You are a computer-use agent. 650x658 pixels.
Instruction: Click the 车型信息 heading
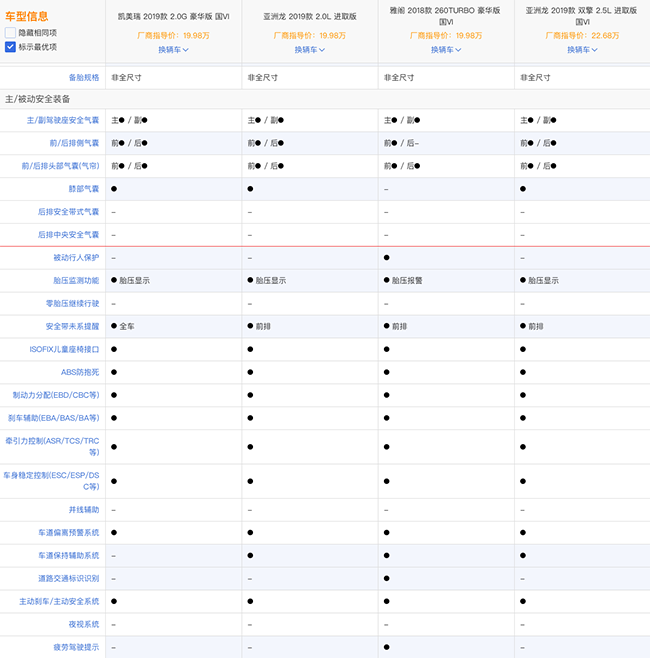[x=26, y=16]
